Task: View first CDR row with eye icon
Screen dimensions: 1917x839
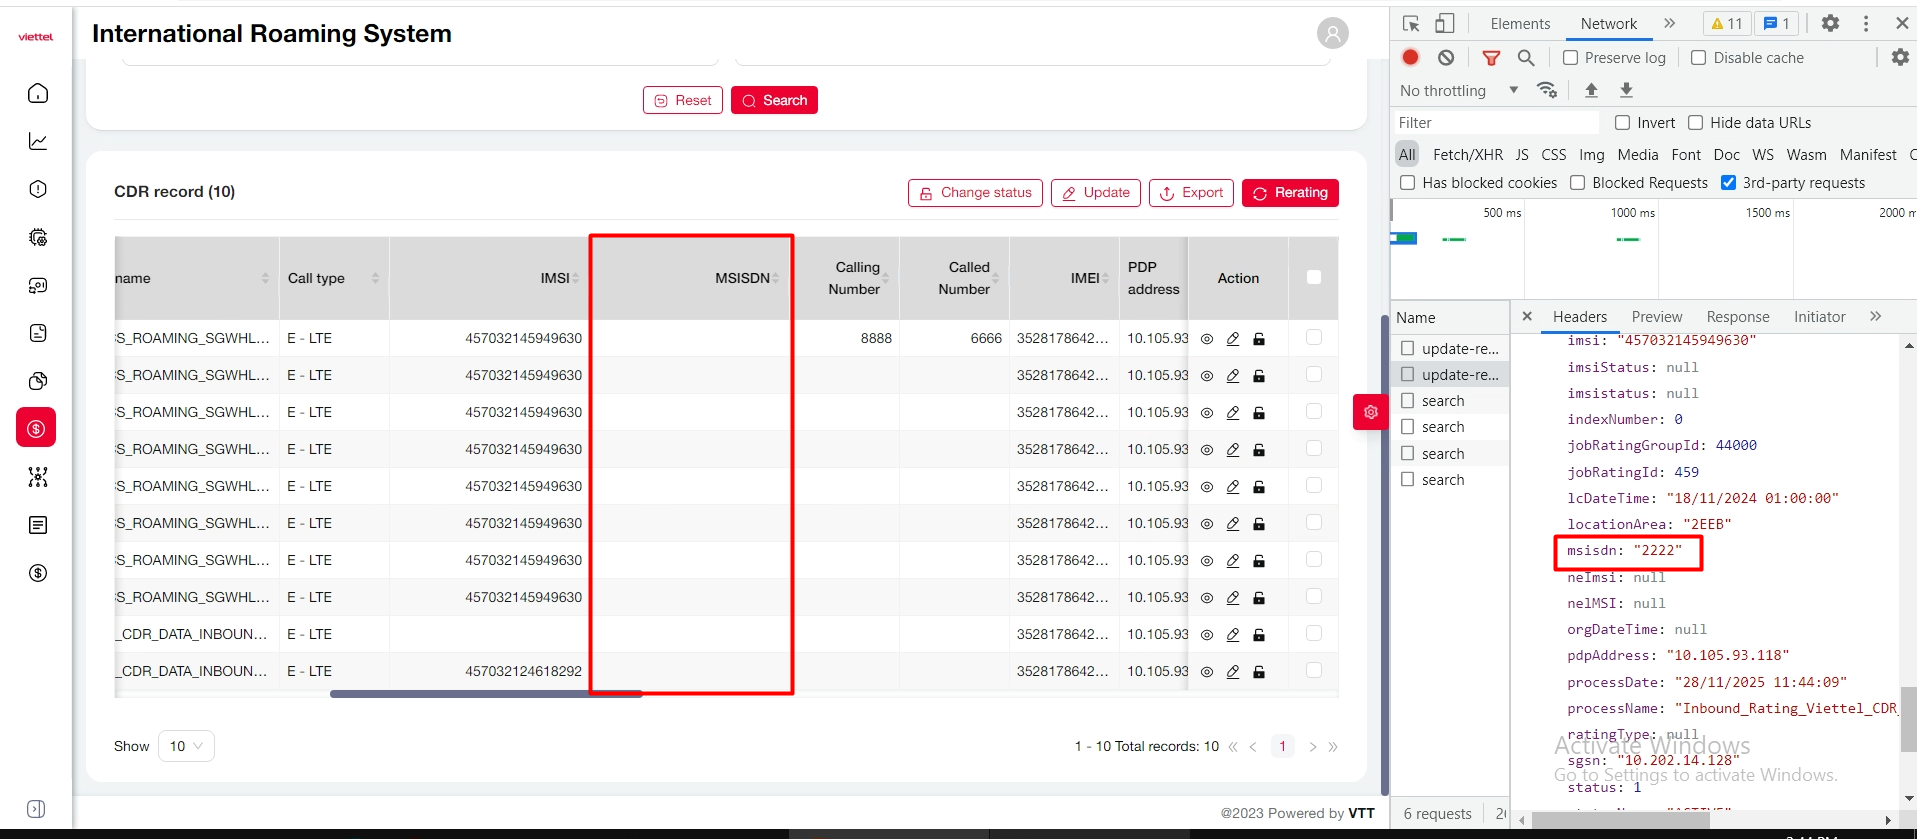Action: click(1207, 339)
